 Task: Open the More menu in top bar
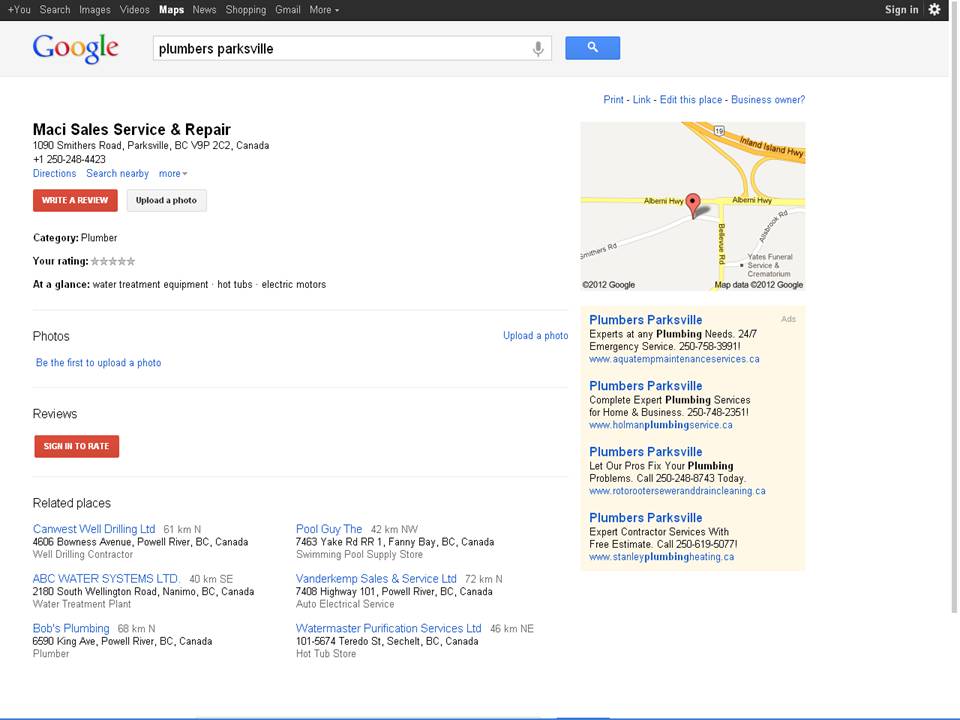(x=324, y=10)
